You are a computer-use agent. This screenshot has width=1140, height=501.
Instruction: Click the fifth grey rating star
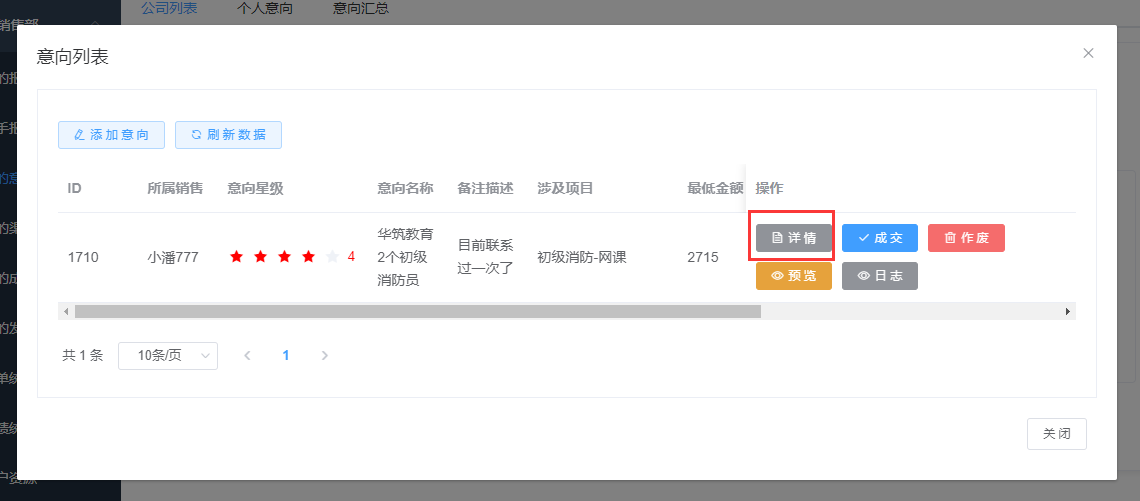pyautogui.click(x=333, y=257)
